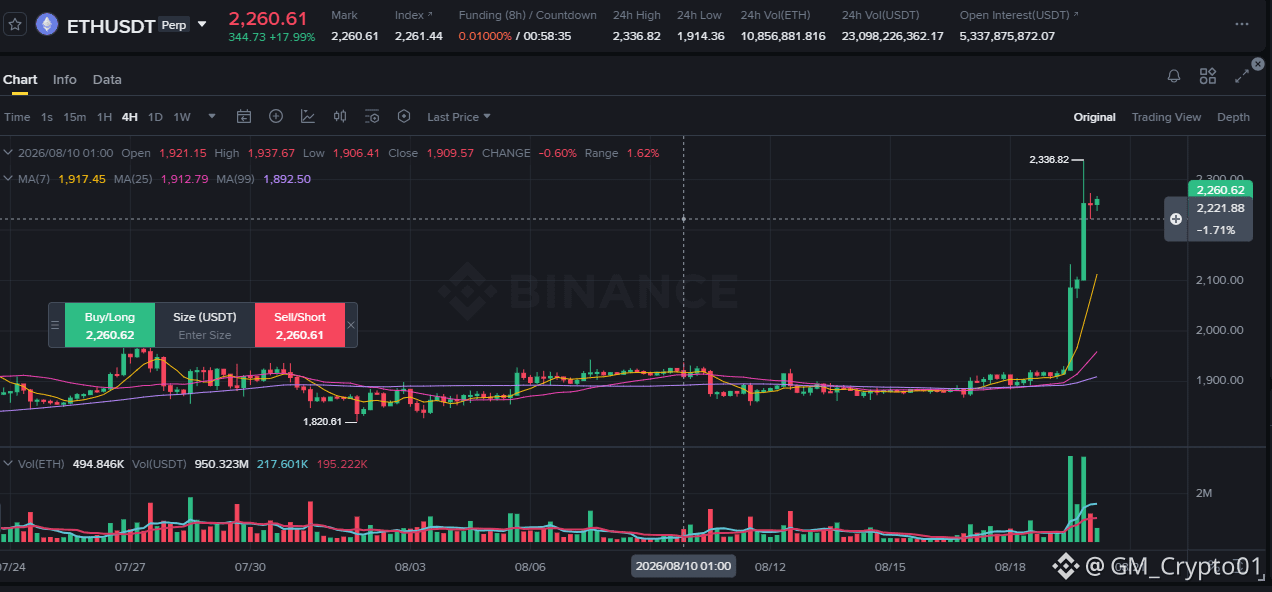Image resolution: width=1272 pixels, height=592 pixels.
Task: Open the three-dots more options menu
Action: (1241, 24)
